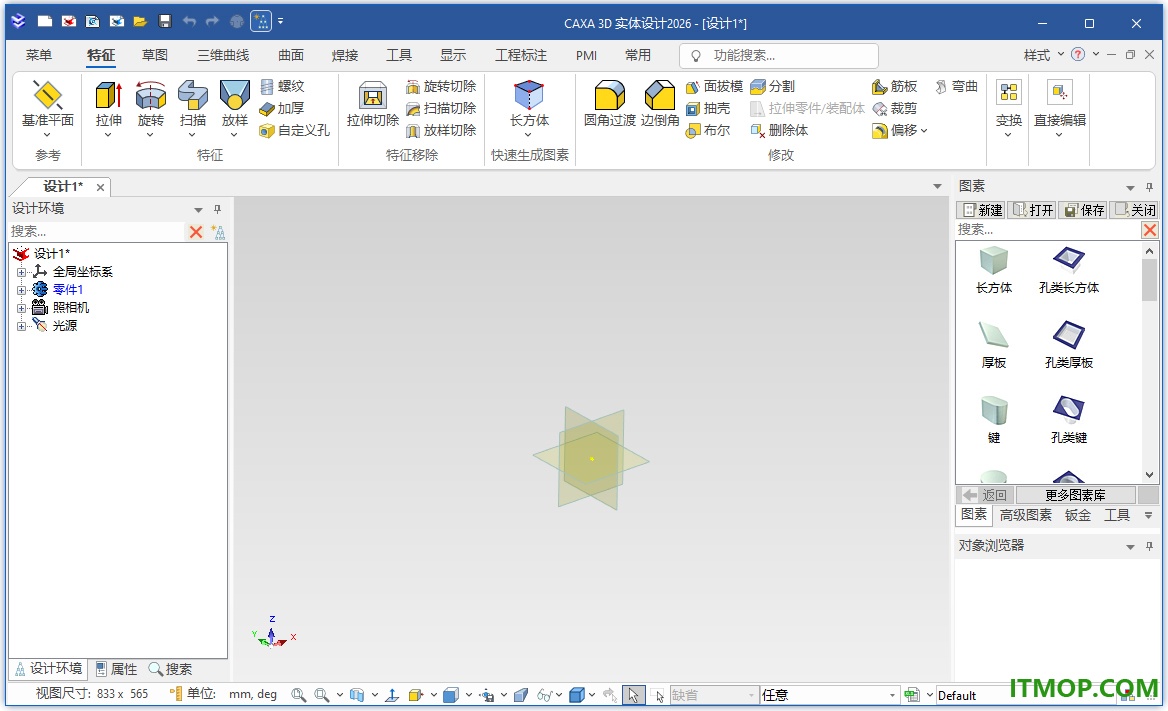
Task: Switch to the 三维曲线 ribbon tab
Action: [x=223, y=55]
